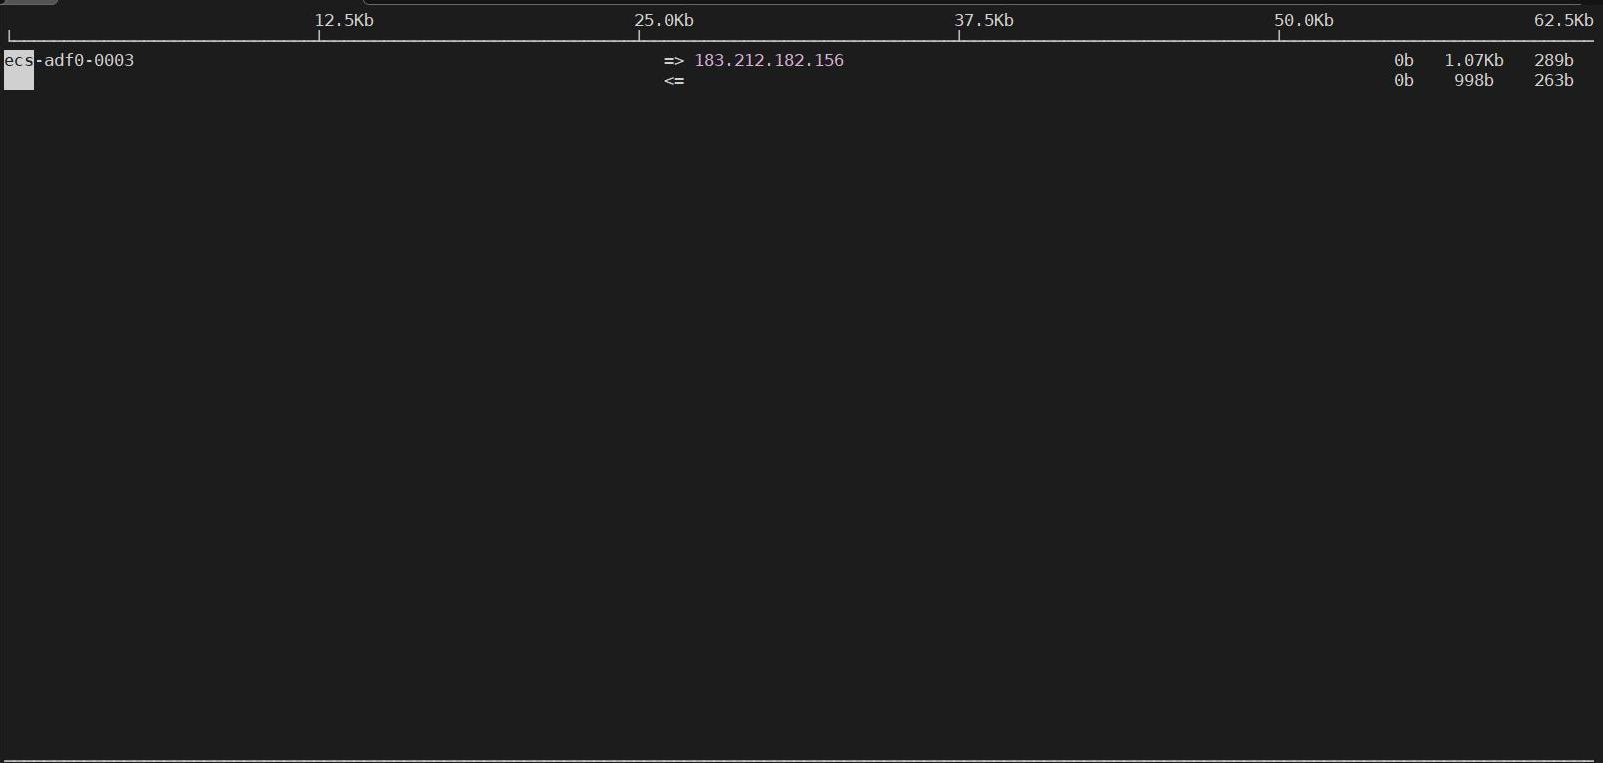This screenshot has width=1603, height=763.
Task: Select the 263b incoming rate value
Action: click(x=1554, y=80)
